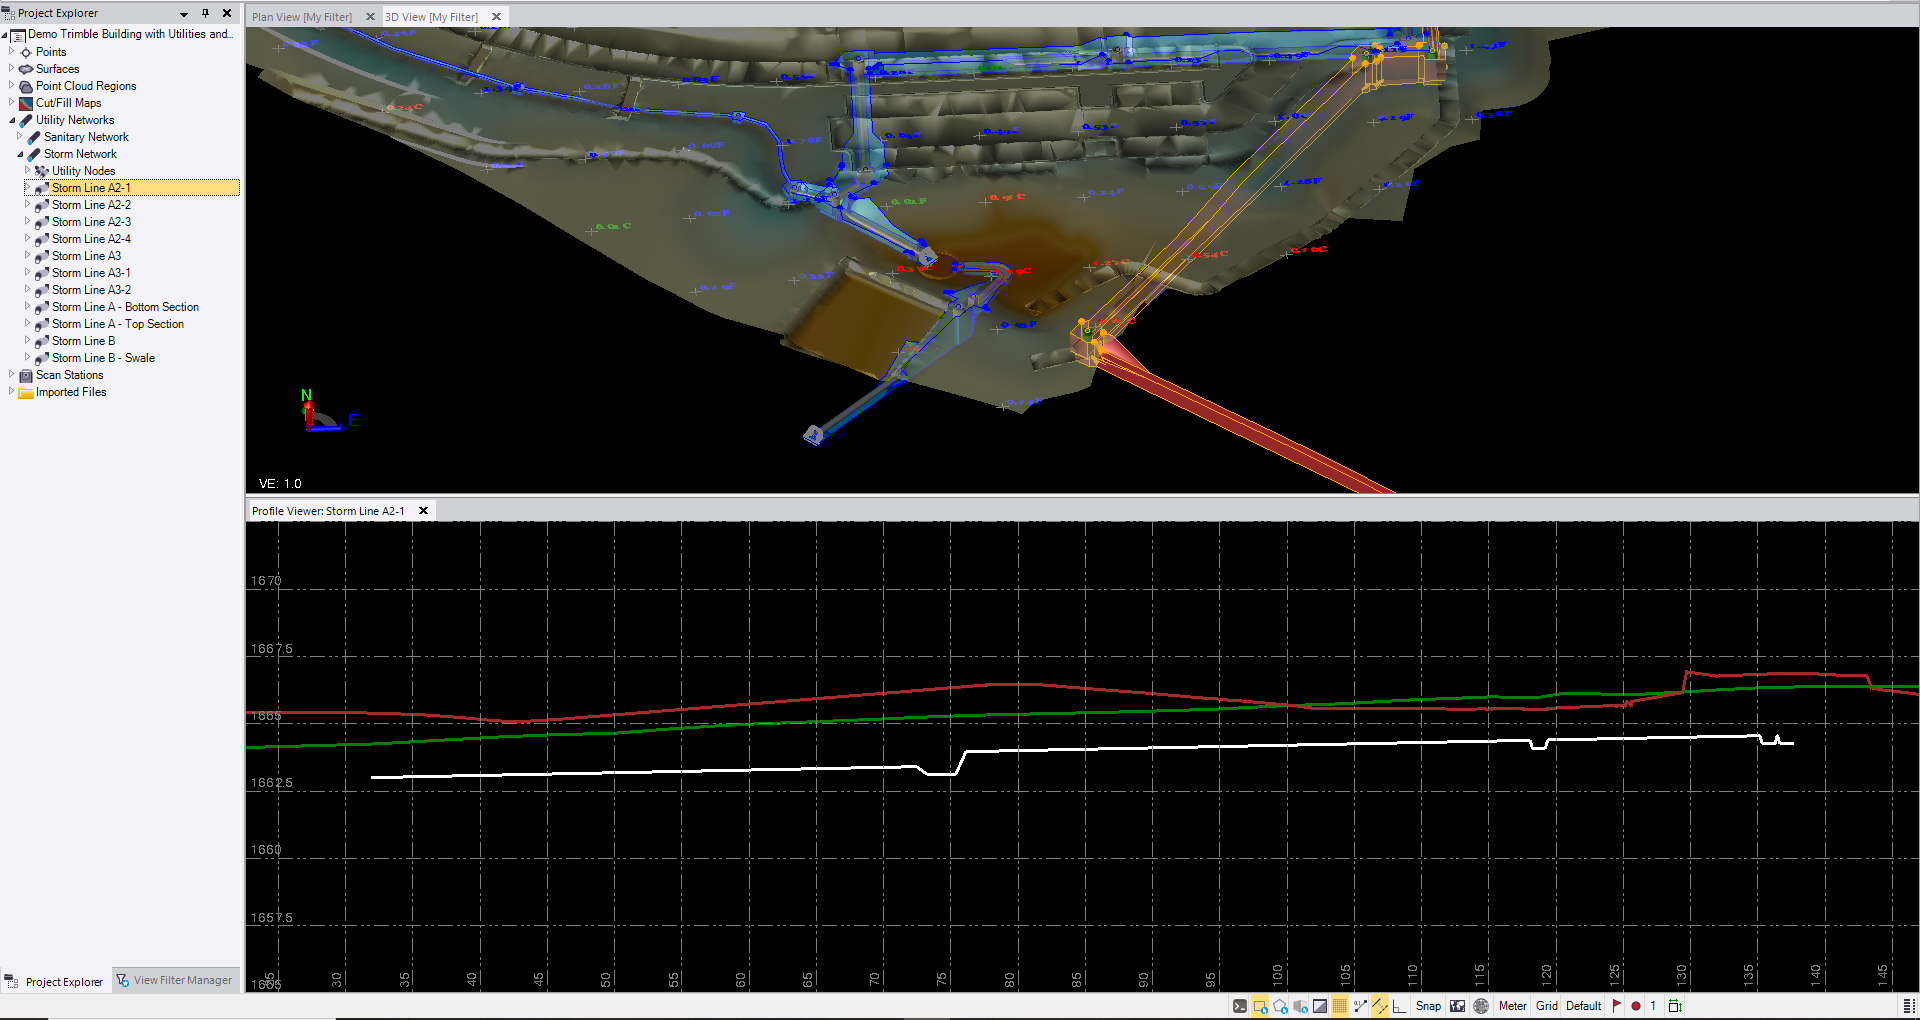Select Storm Line A - Bottom Section
Image resolution: width=1920 pixels, height=1020 pixels.
point(125,307)
